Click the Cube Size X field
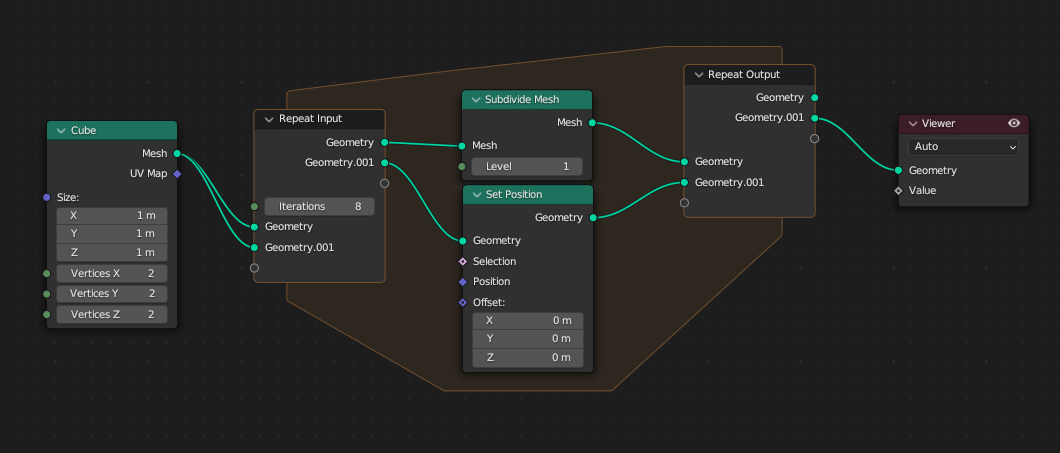This screenshot has height=453, width=1060. [112, 215]
